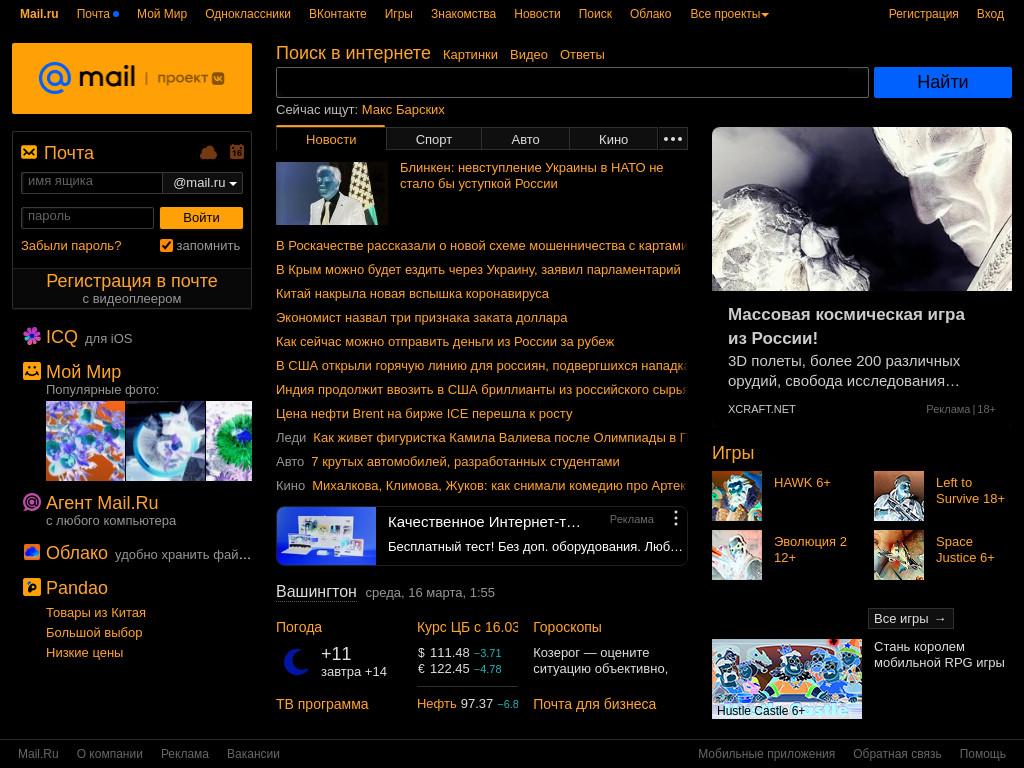
Task: Click the moon weather icon
Action: tap(296, 662)
